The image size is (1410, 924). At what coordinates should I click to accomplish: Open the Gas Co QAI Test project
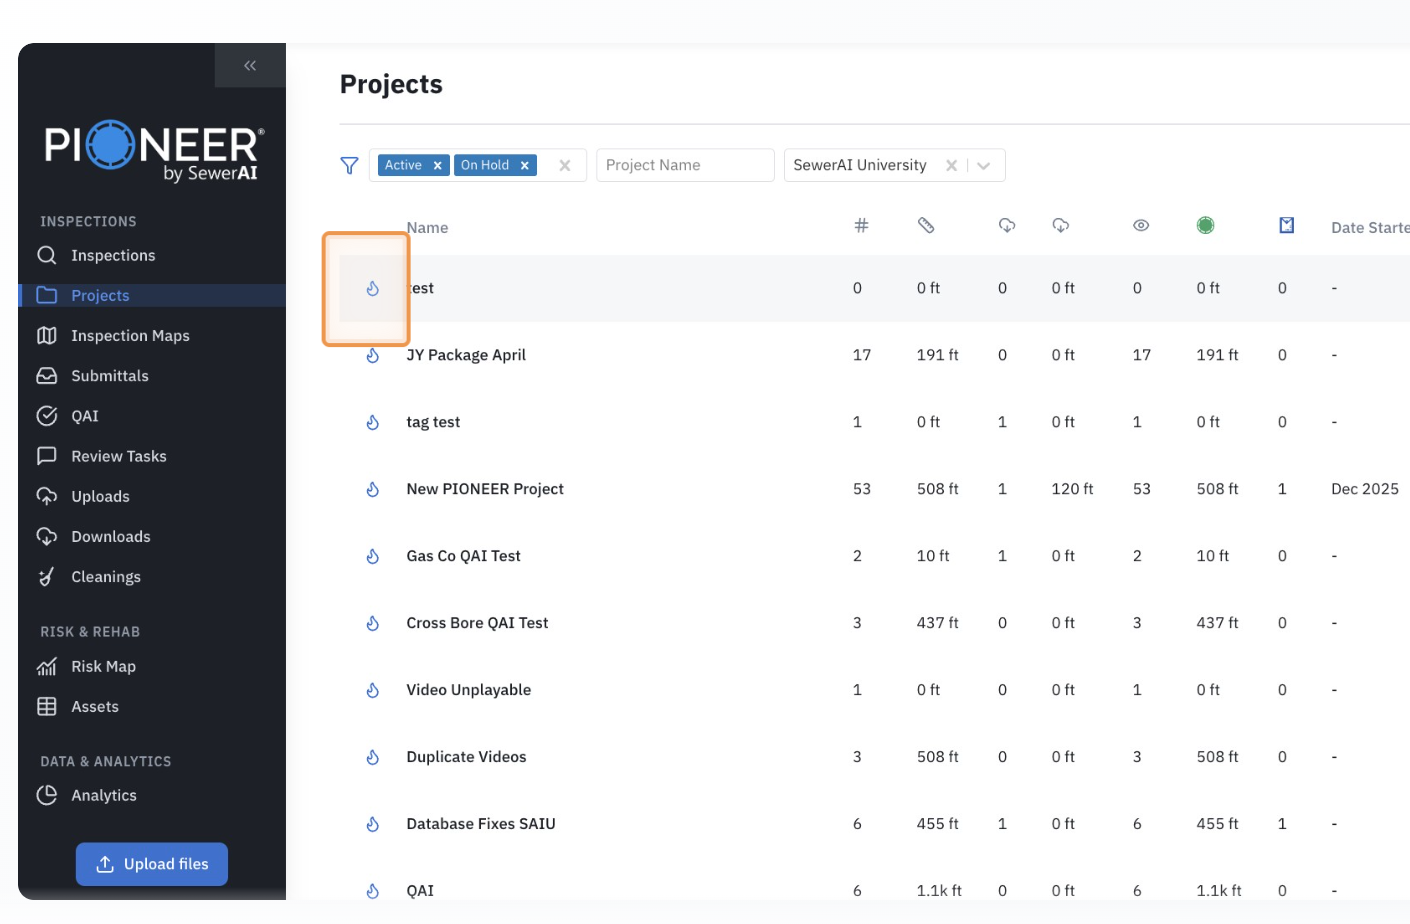pyautogui.click(x=463, y=556)
